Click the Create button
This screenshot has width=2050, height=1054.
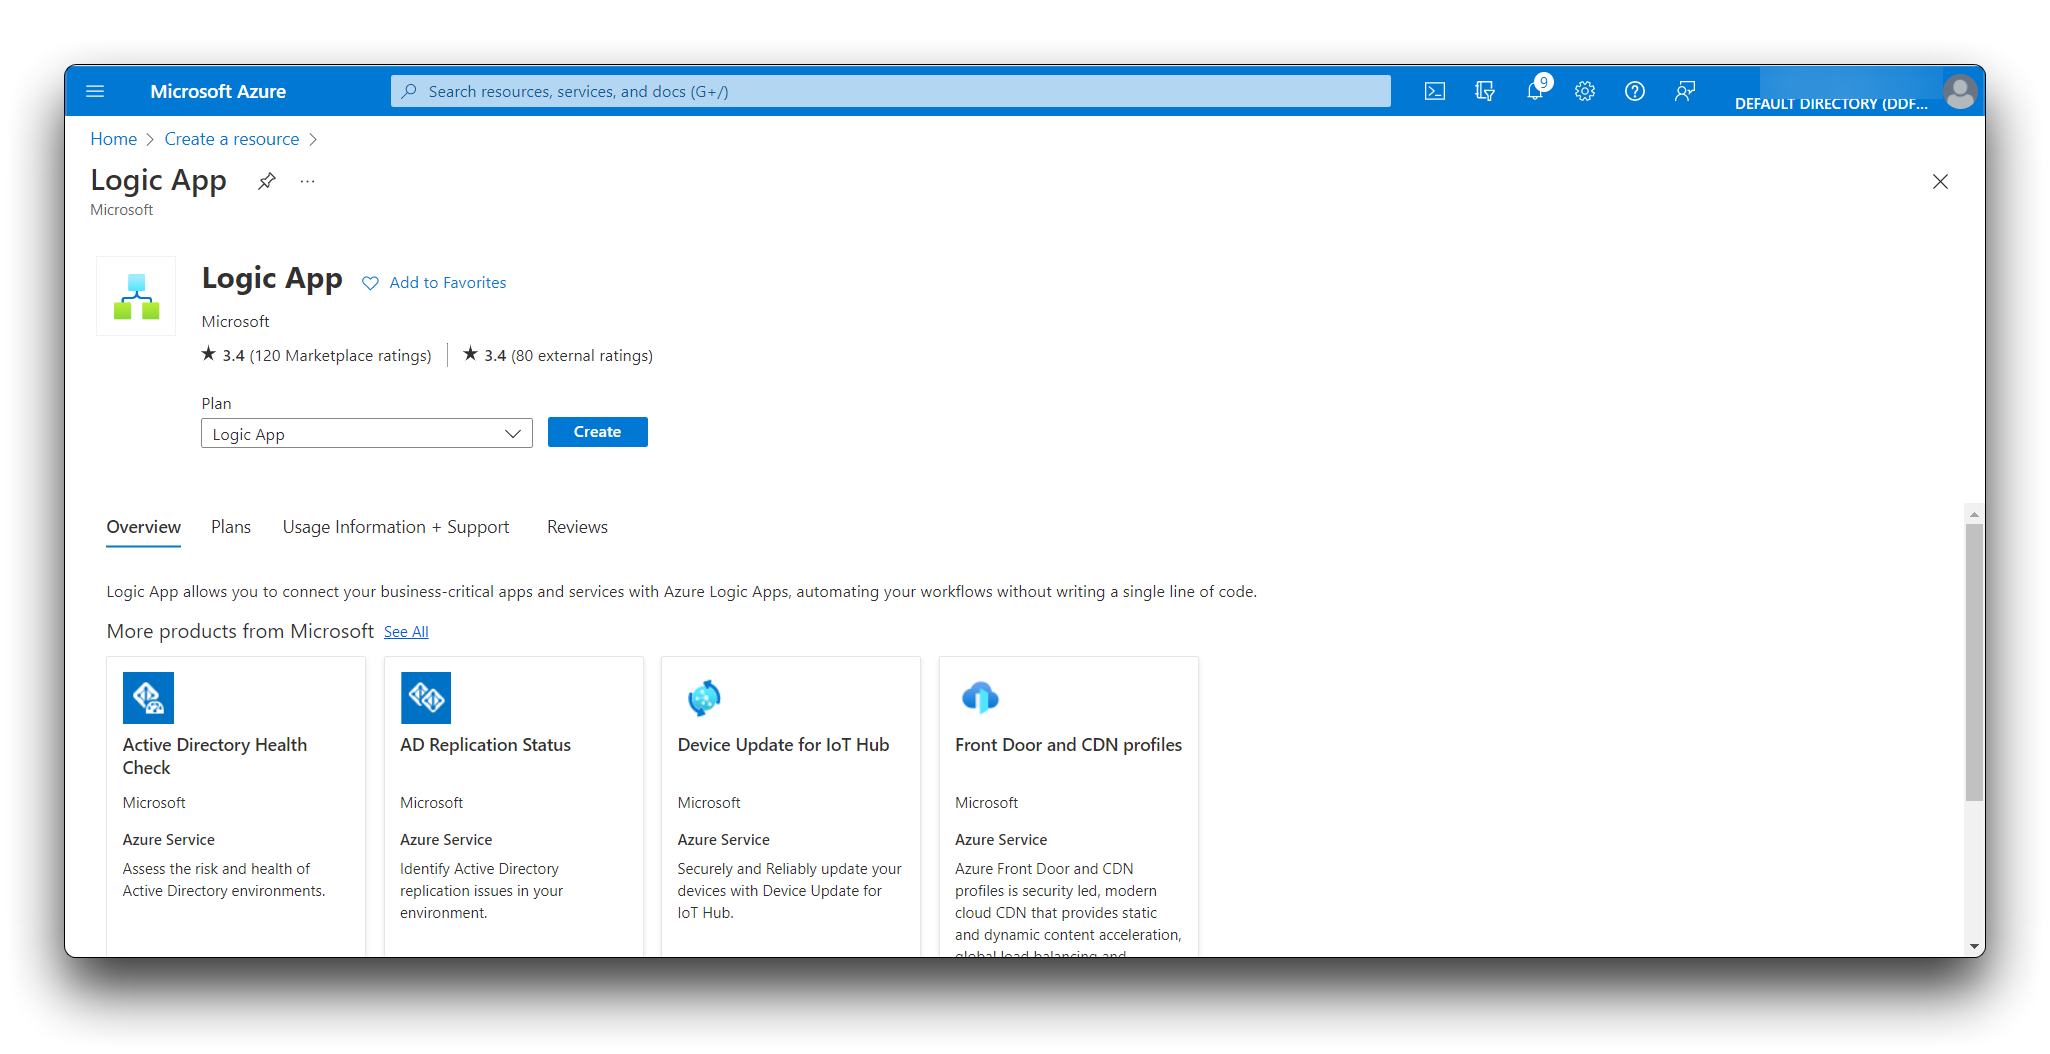click(x=598, y=432)
